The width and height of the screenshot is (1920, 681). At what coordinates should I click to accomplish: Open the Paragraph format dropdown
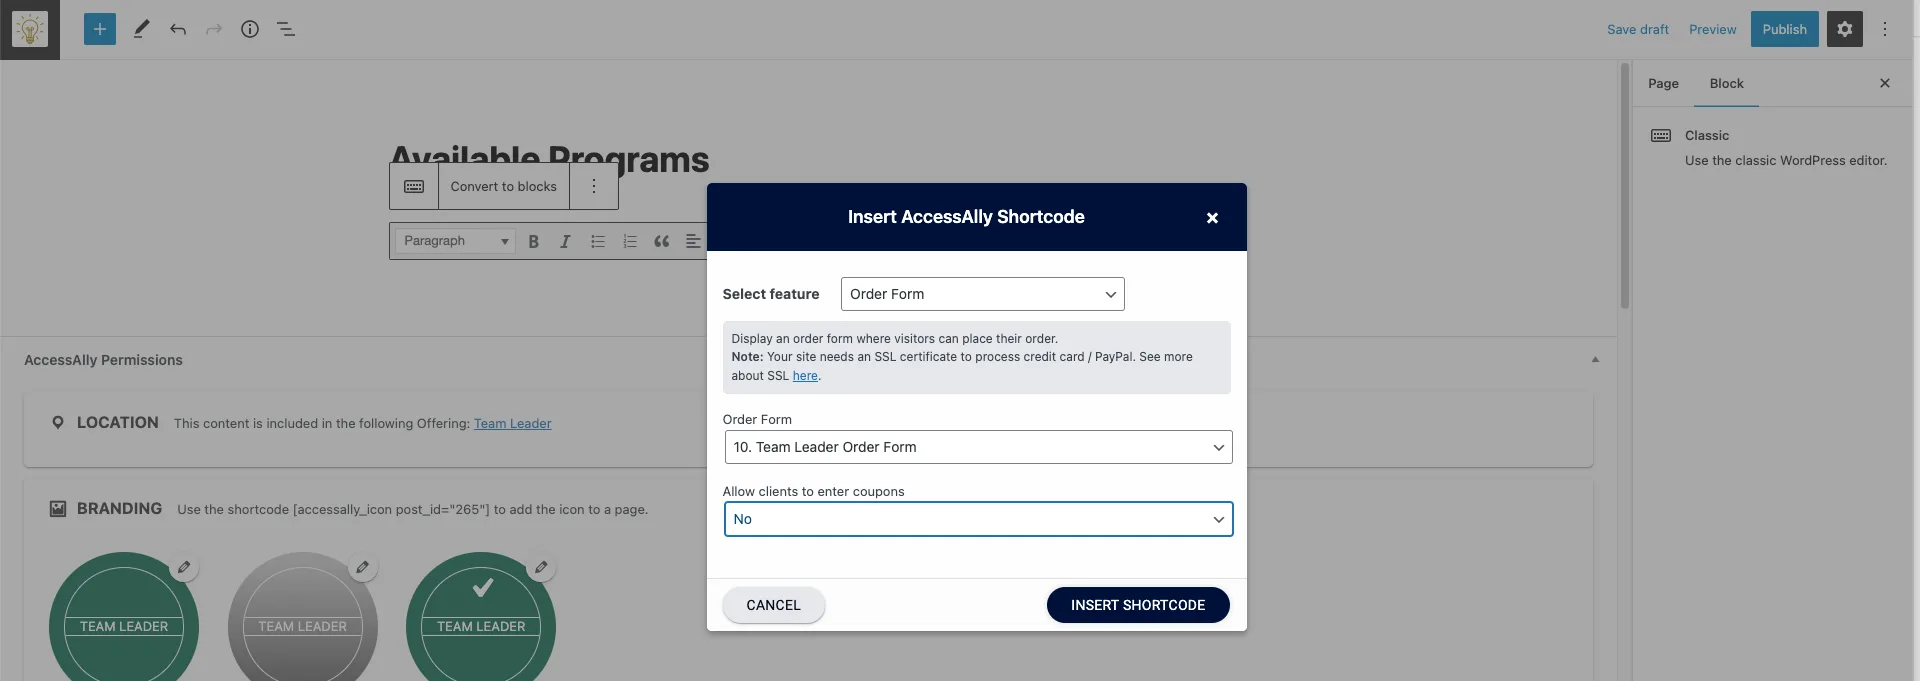456,241
